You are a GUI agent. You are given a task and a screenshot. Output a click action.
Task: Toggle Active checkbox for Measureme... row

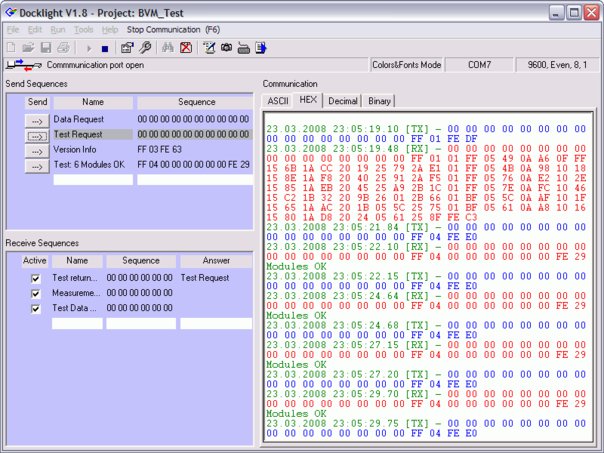(35, 294)
